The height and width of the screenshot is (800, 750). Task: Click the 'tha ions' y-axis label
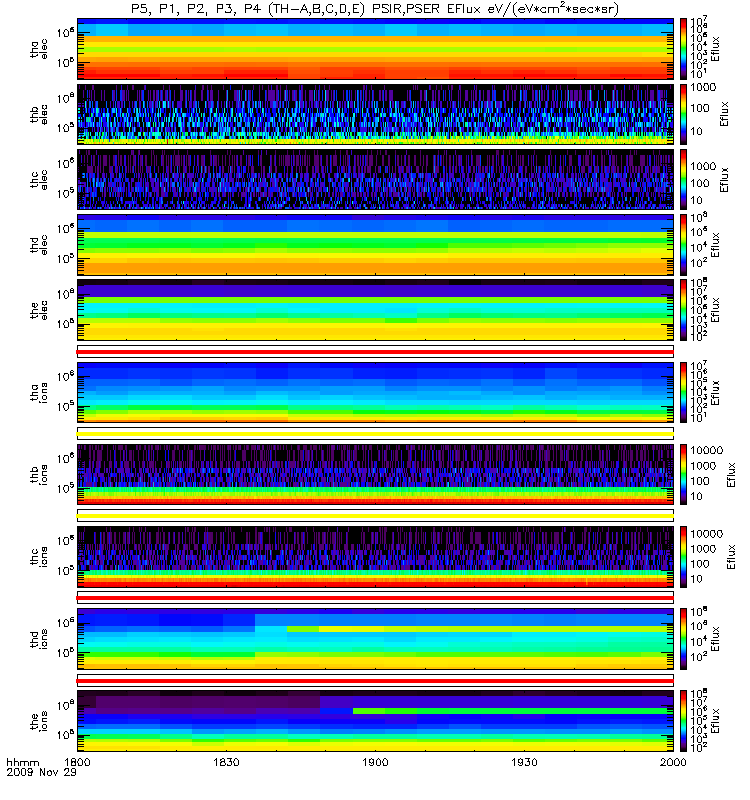click(x=39, y=392)
